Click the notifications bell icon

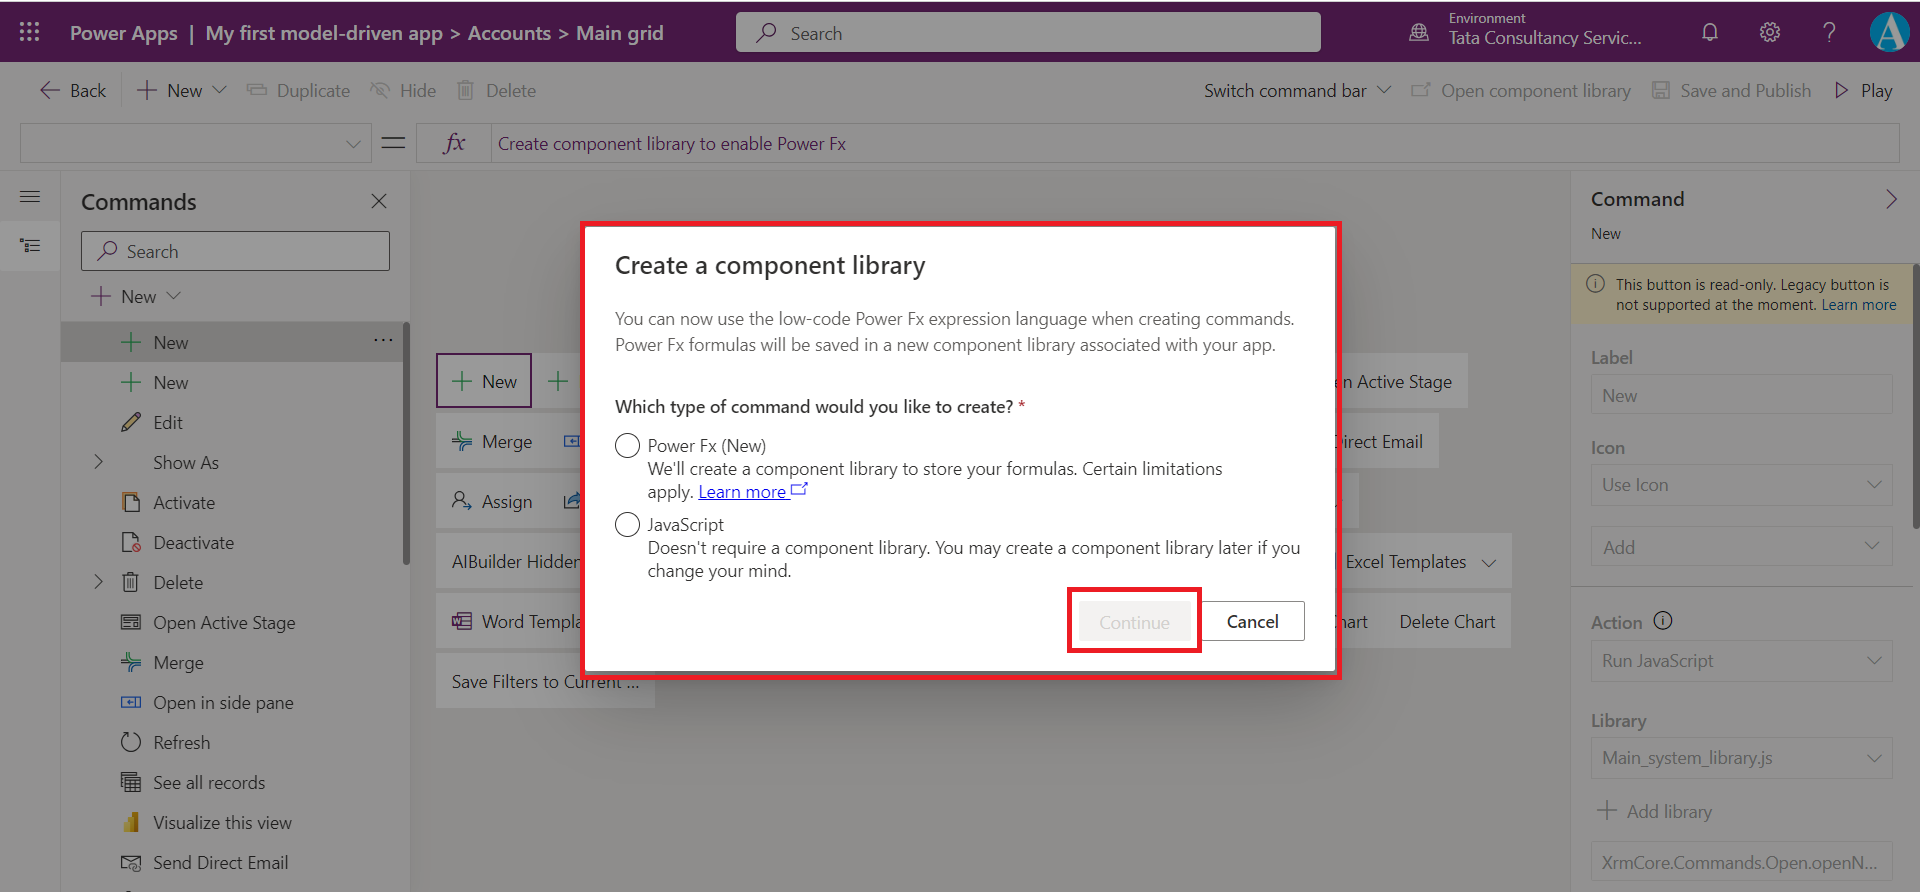[x=1710, y=32]
